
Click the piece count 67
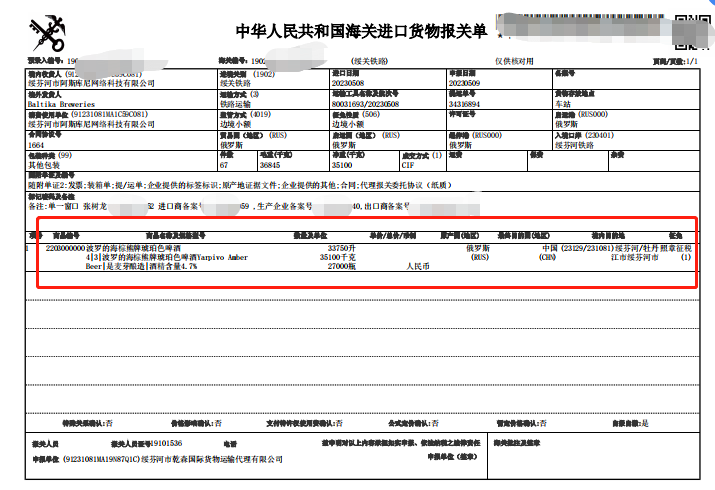[x=224, y=165]
